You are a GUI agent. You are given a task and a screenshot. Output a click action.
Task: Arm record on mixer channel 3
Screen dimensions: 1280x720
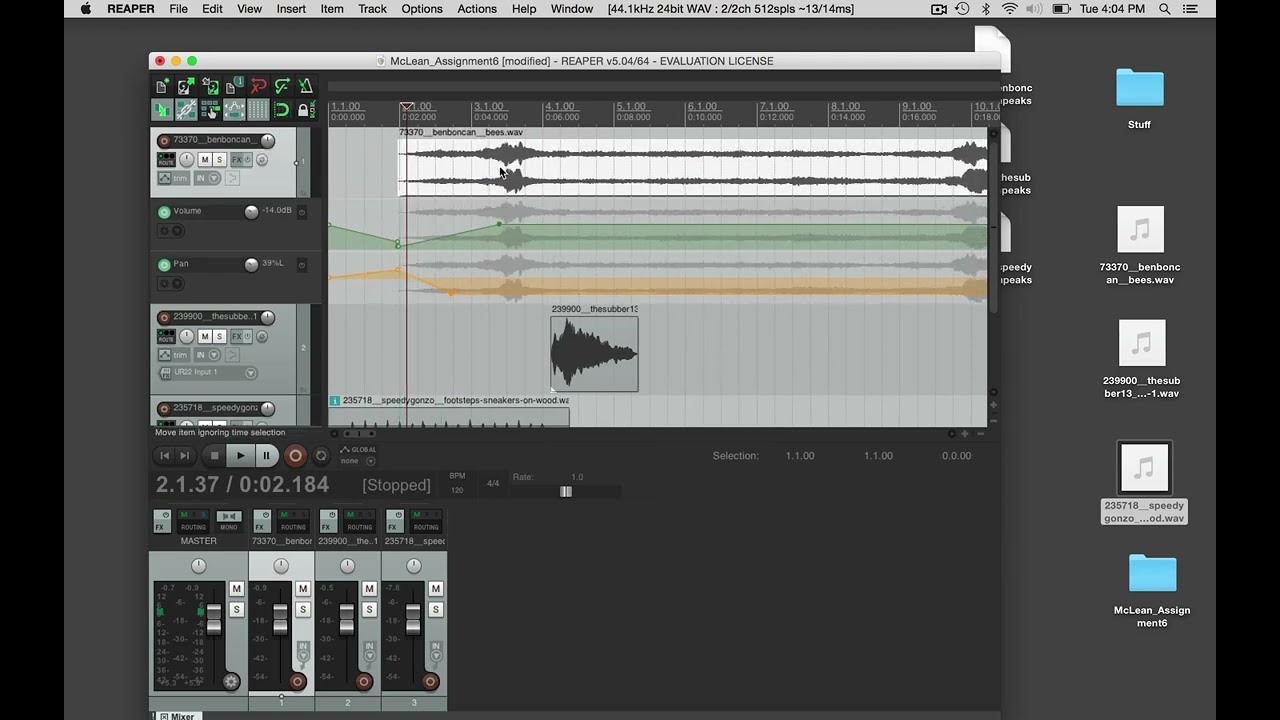point(430,682)
